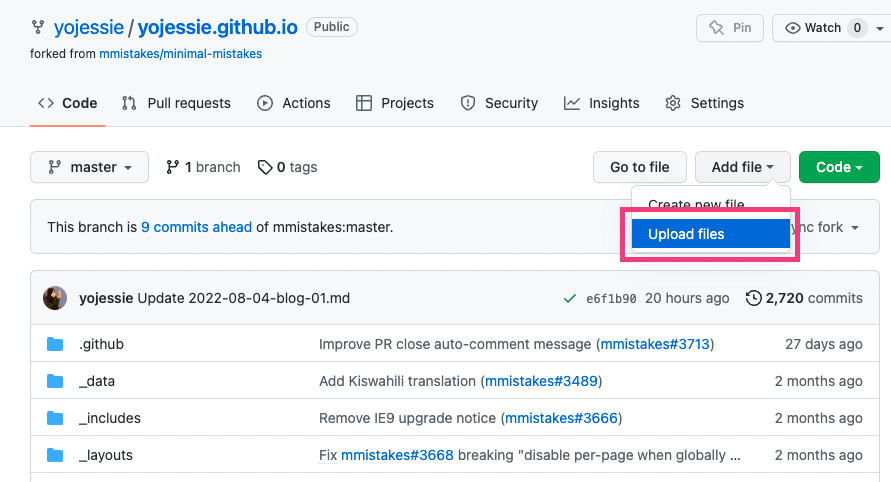
Task: Switch to the Projects tab
Action: (394, 103)
